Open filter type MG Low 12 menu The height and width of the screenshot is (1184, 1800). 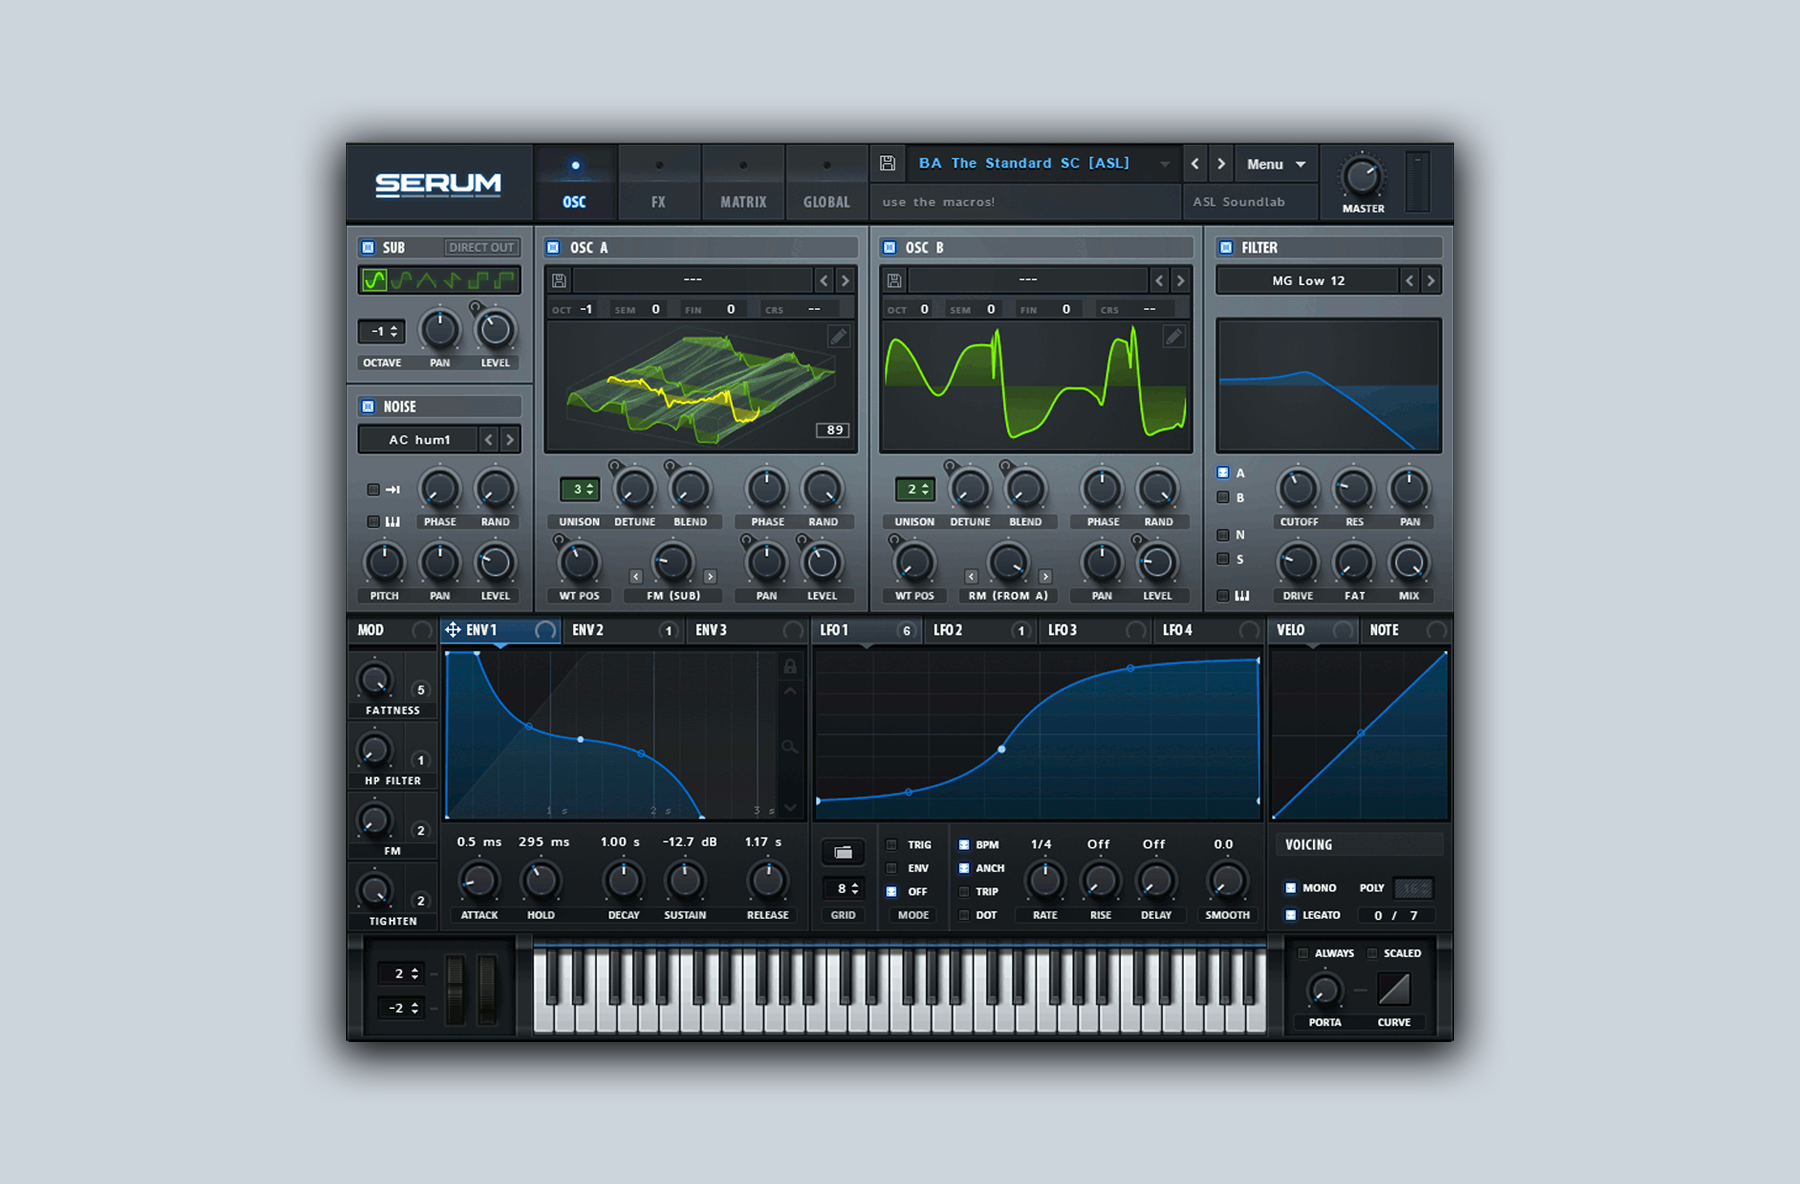click(1307, 281)
